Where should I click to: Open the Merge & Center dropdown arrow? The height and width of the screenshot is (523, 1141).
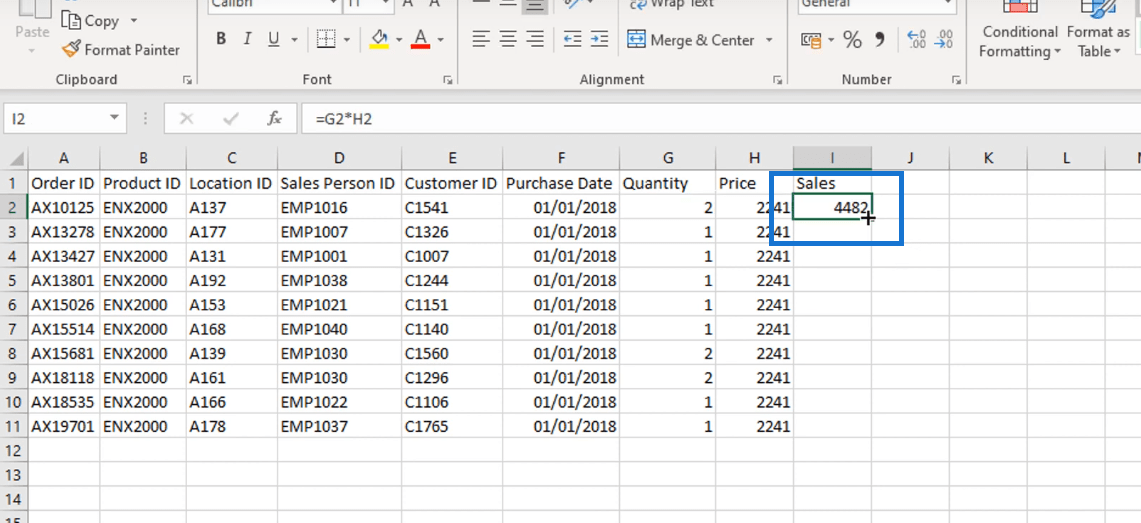point(769,39)
